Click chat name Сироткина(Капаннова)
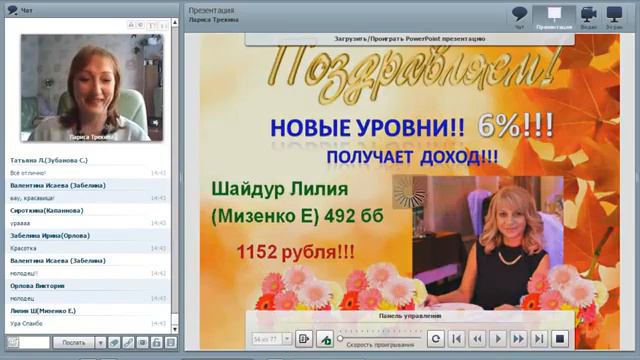Image resolution: width=640 pixels, height=360 pixels. (x=47, y=211)
